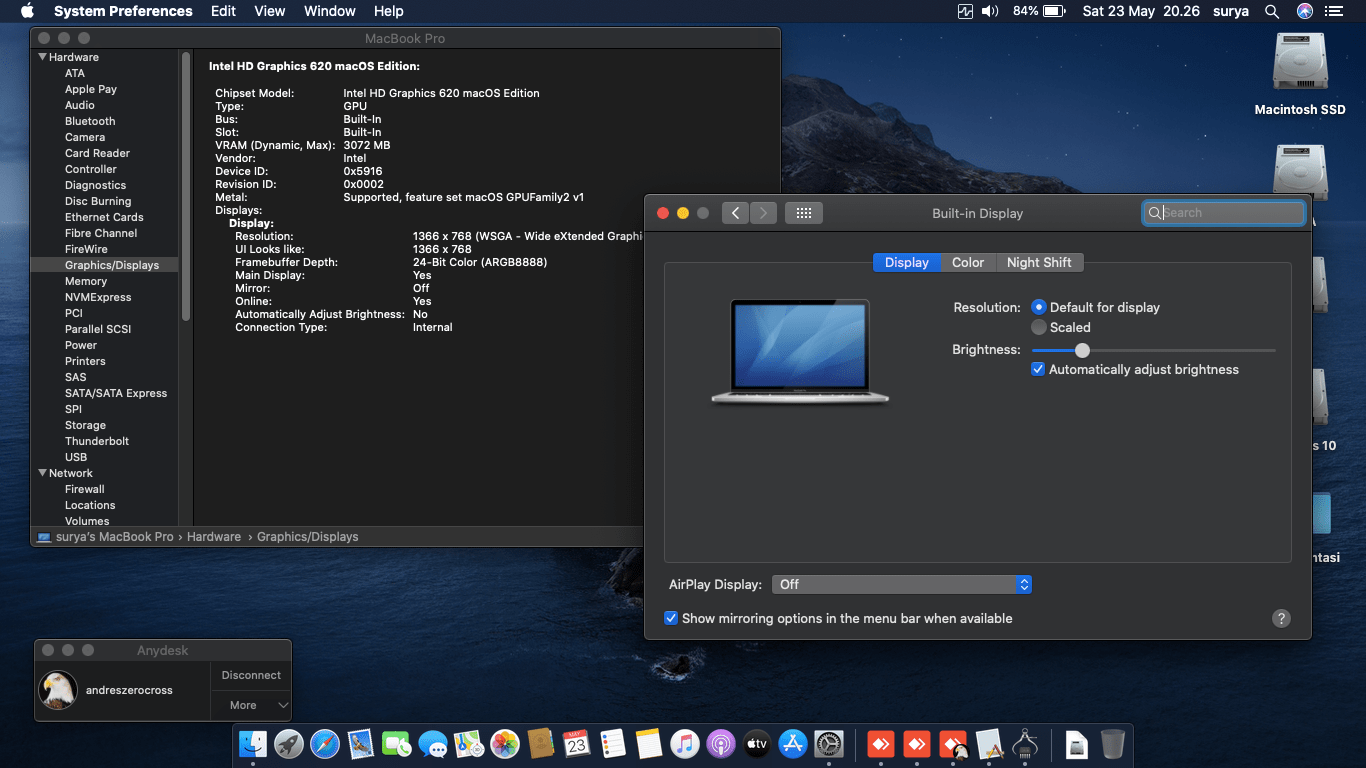Image resolution: width=1366 pixels, height=768 pixels.
Task: Click the back arrow in Built-in Display window
Action: coord(735,213)
